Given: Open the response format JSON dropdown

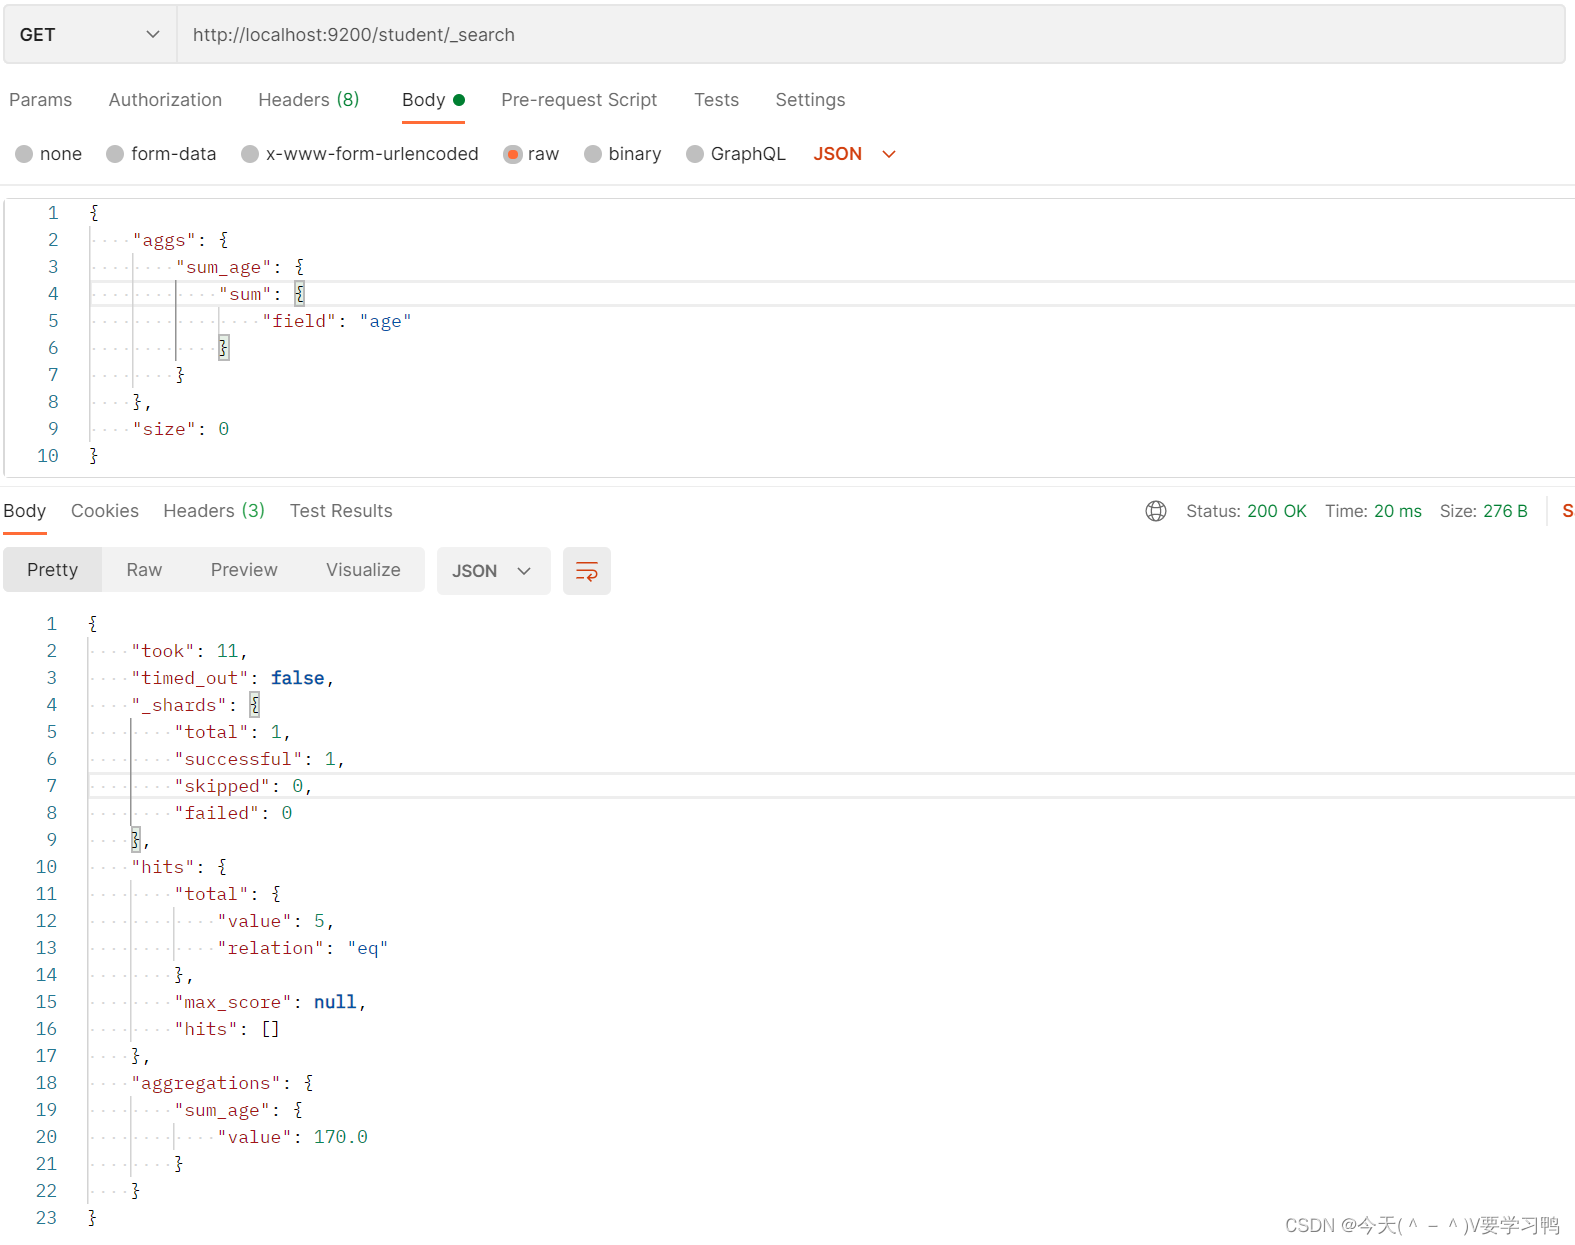Looking at the screenshot, I should pyautogui.click(x=493, y=571).
